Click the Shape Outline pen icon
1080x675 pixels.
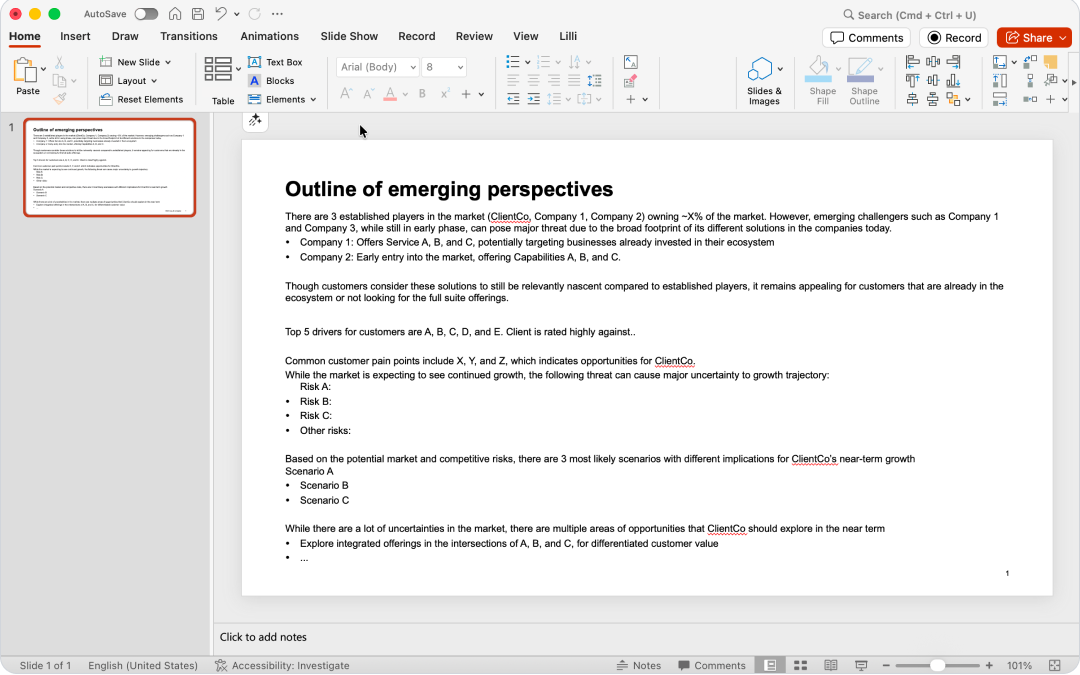tap(860, 69)
